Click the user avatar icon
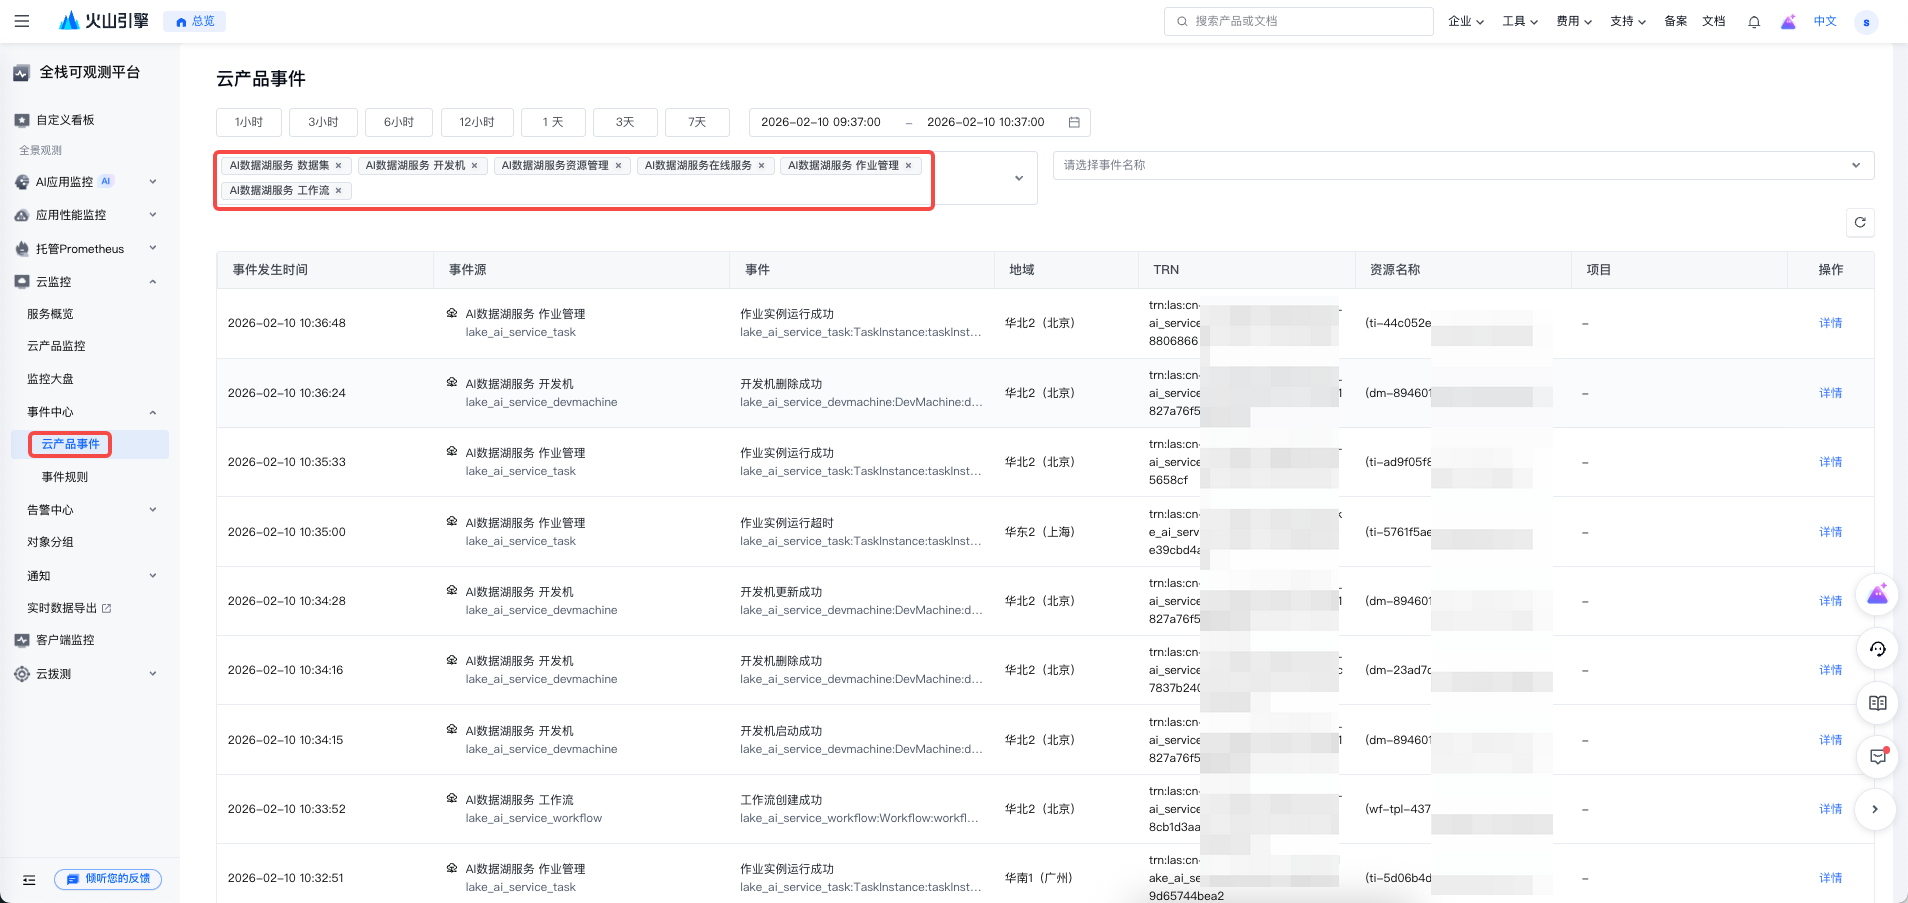Viewport: 1908px width, 903px height. (1866, 22)
